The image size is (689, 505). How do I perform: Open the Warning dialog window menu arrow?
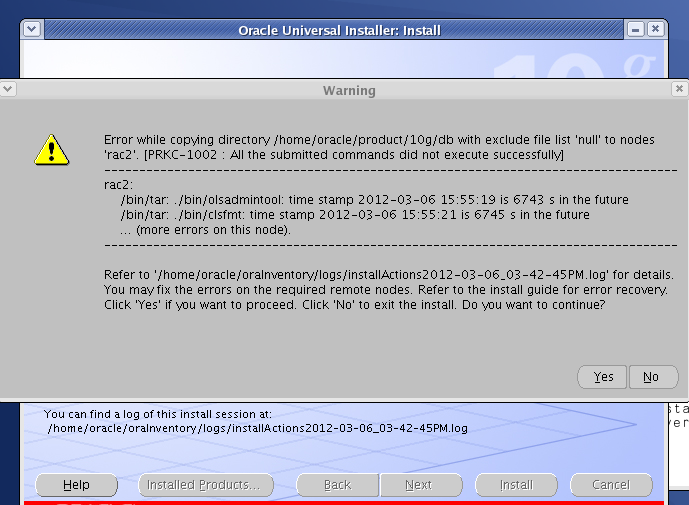pyautogui.click(x=7, y=89)
